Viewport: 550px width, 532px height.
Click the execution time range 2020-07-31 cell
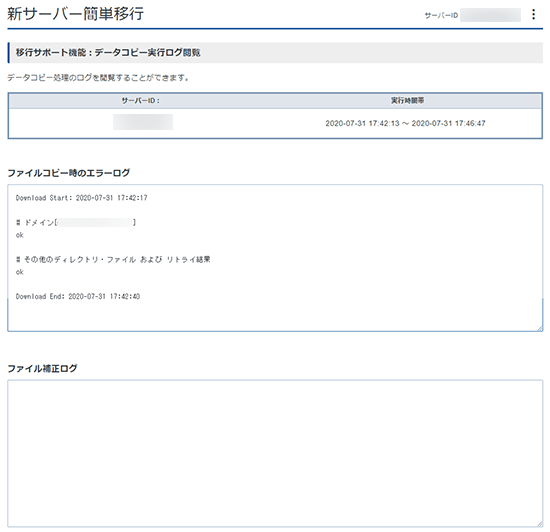pos(405,123)
